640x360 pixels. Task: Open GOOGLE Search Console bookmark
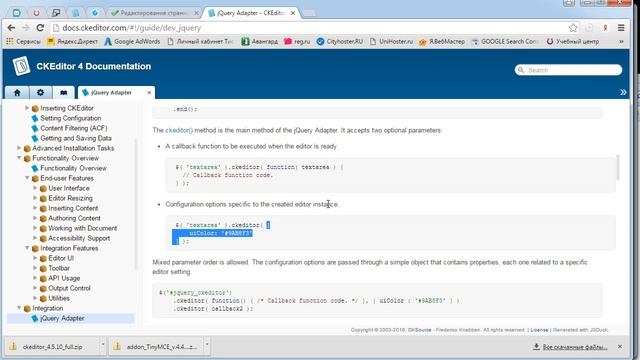[x=504, y=41]
